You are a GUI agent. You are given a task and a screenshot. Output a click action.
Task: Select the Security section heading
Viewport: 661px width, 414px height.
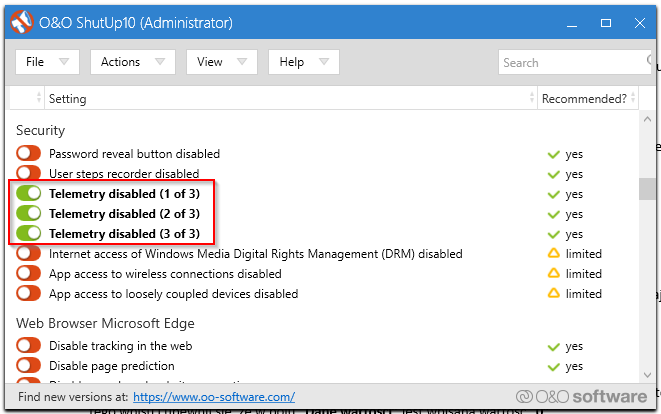(x=40, y=130)
